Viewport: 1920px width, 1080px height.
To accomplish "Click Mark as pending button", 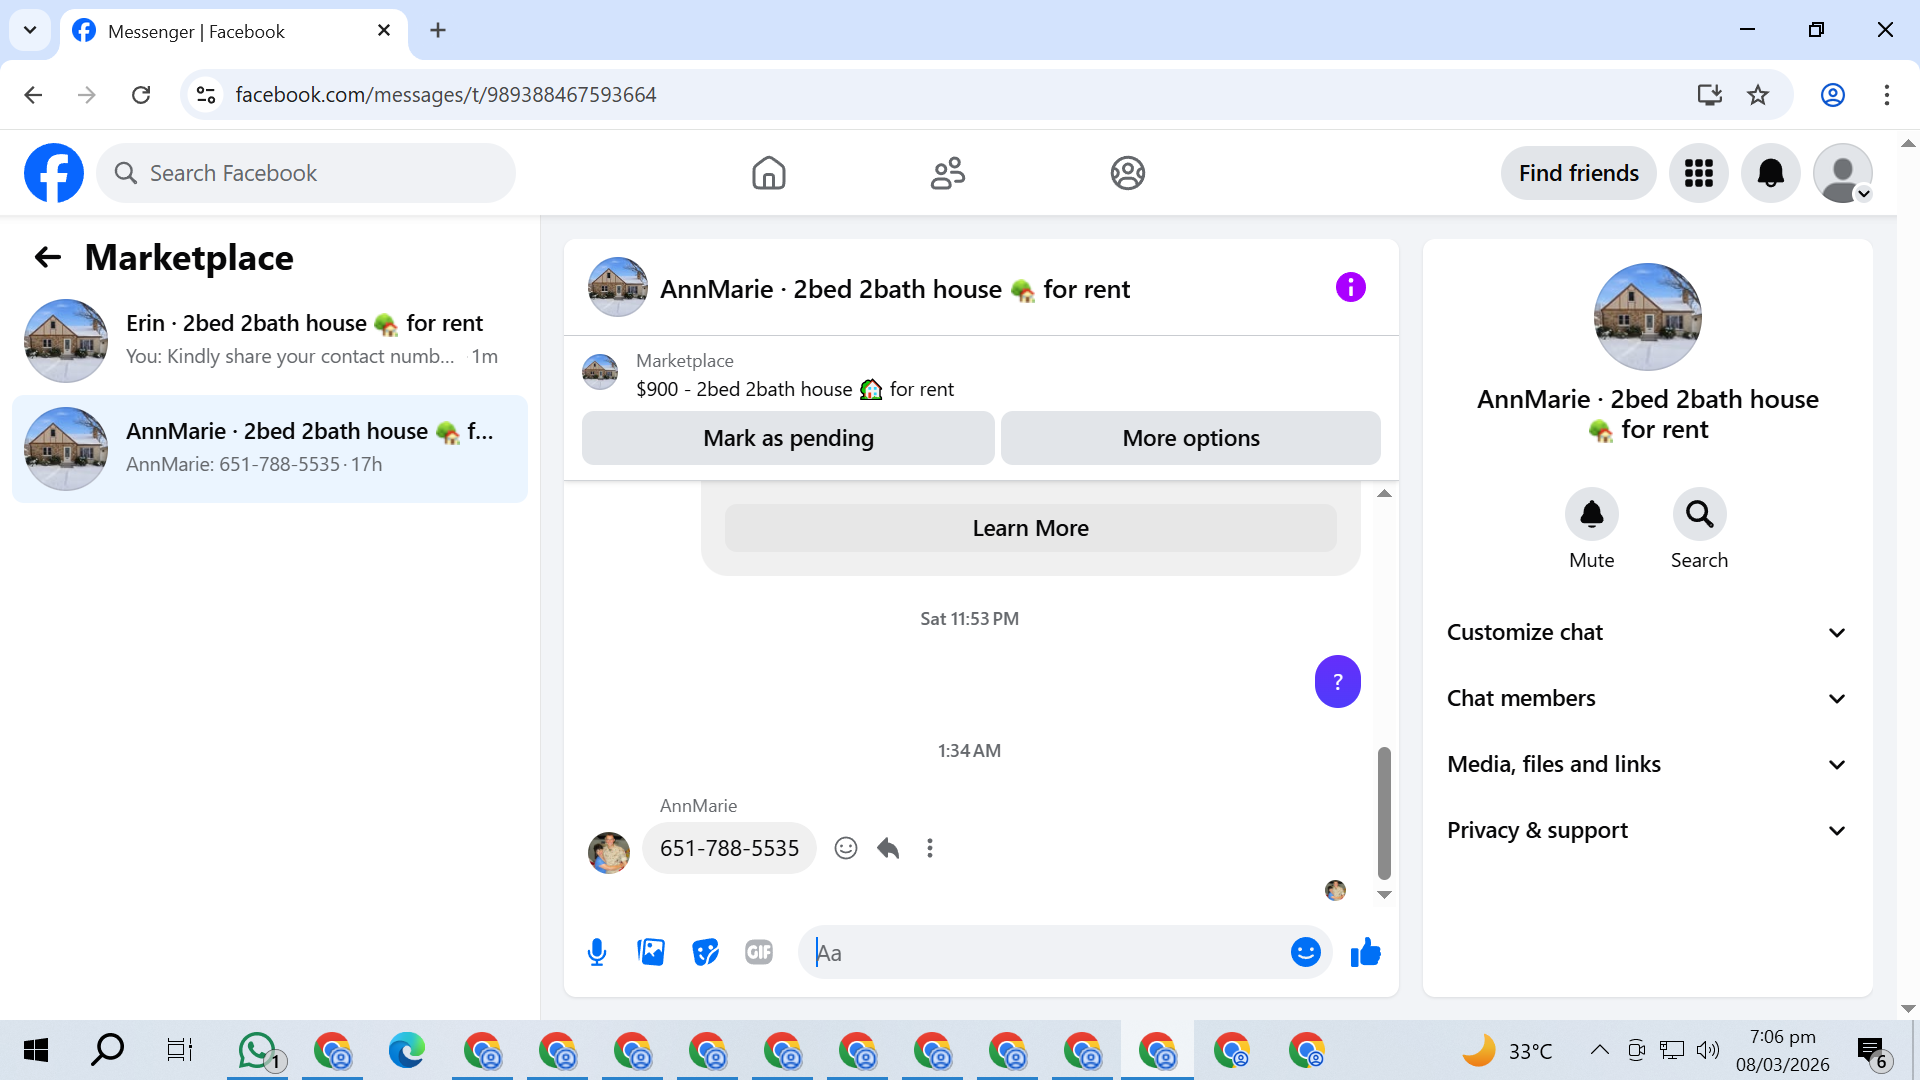I will point(788,438).
